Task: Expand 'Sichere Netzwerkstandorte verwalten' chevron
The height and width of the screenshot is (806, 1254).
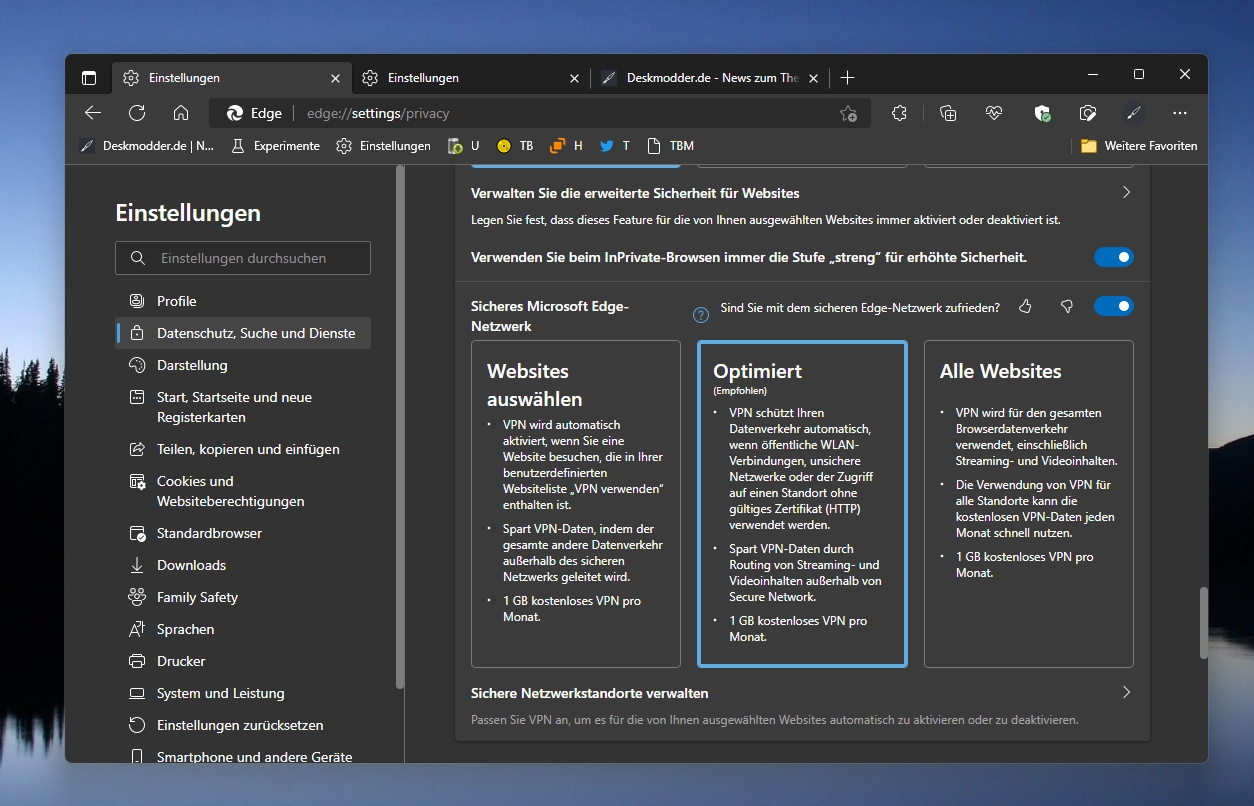Action: [x=1126, y=692]
